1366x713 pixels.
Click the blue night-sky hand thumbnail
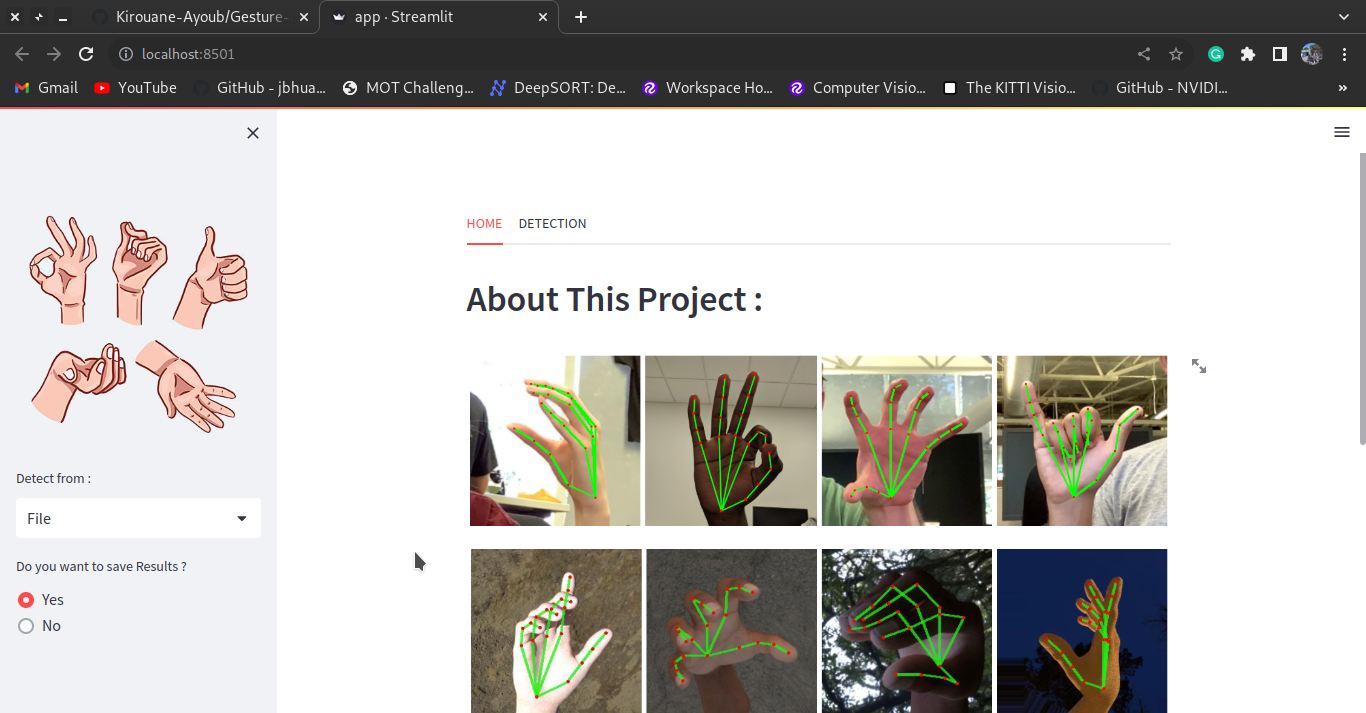1081,631
